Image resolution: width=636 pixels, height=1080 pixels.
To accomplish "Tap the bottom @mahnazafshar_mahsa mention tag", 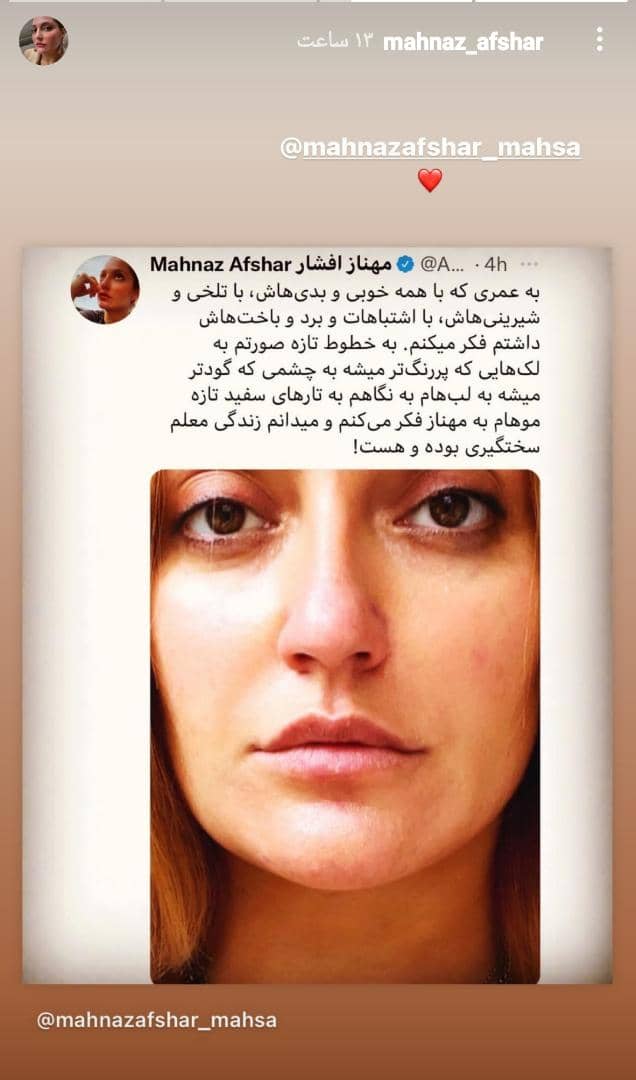I will [157, 1019].
